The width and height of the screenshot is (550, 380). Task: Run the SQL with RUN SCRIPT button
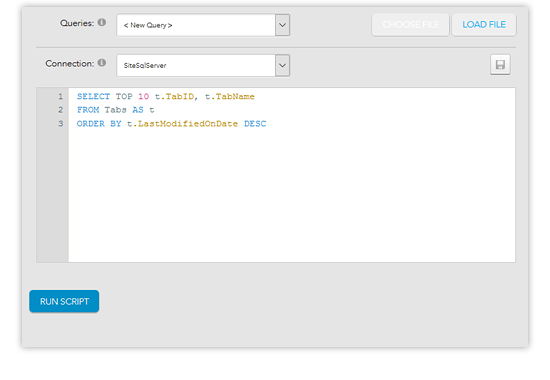pyautogui.click(x=64, y=301)
